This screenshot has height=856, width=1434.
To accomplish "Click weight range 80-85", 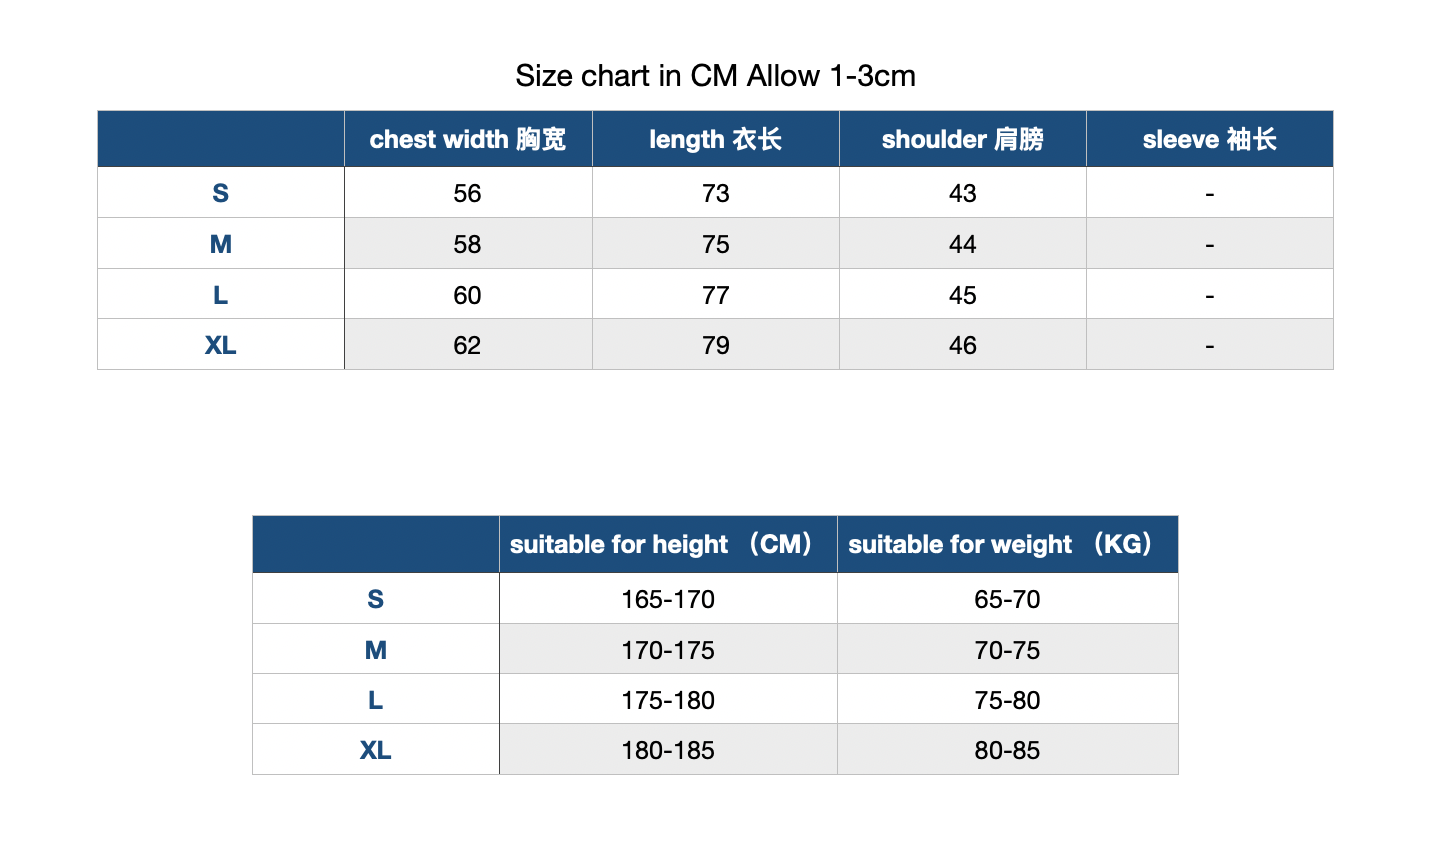I will click(x=1007, y=750).
